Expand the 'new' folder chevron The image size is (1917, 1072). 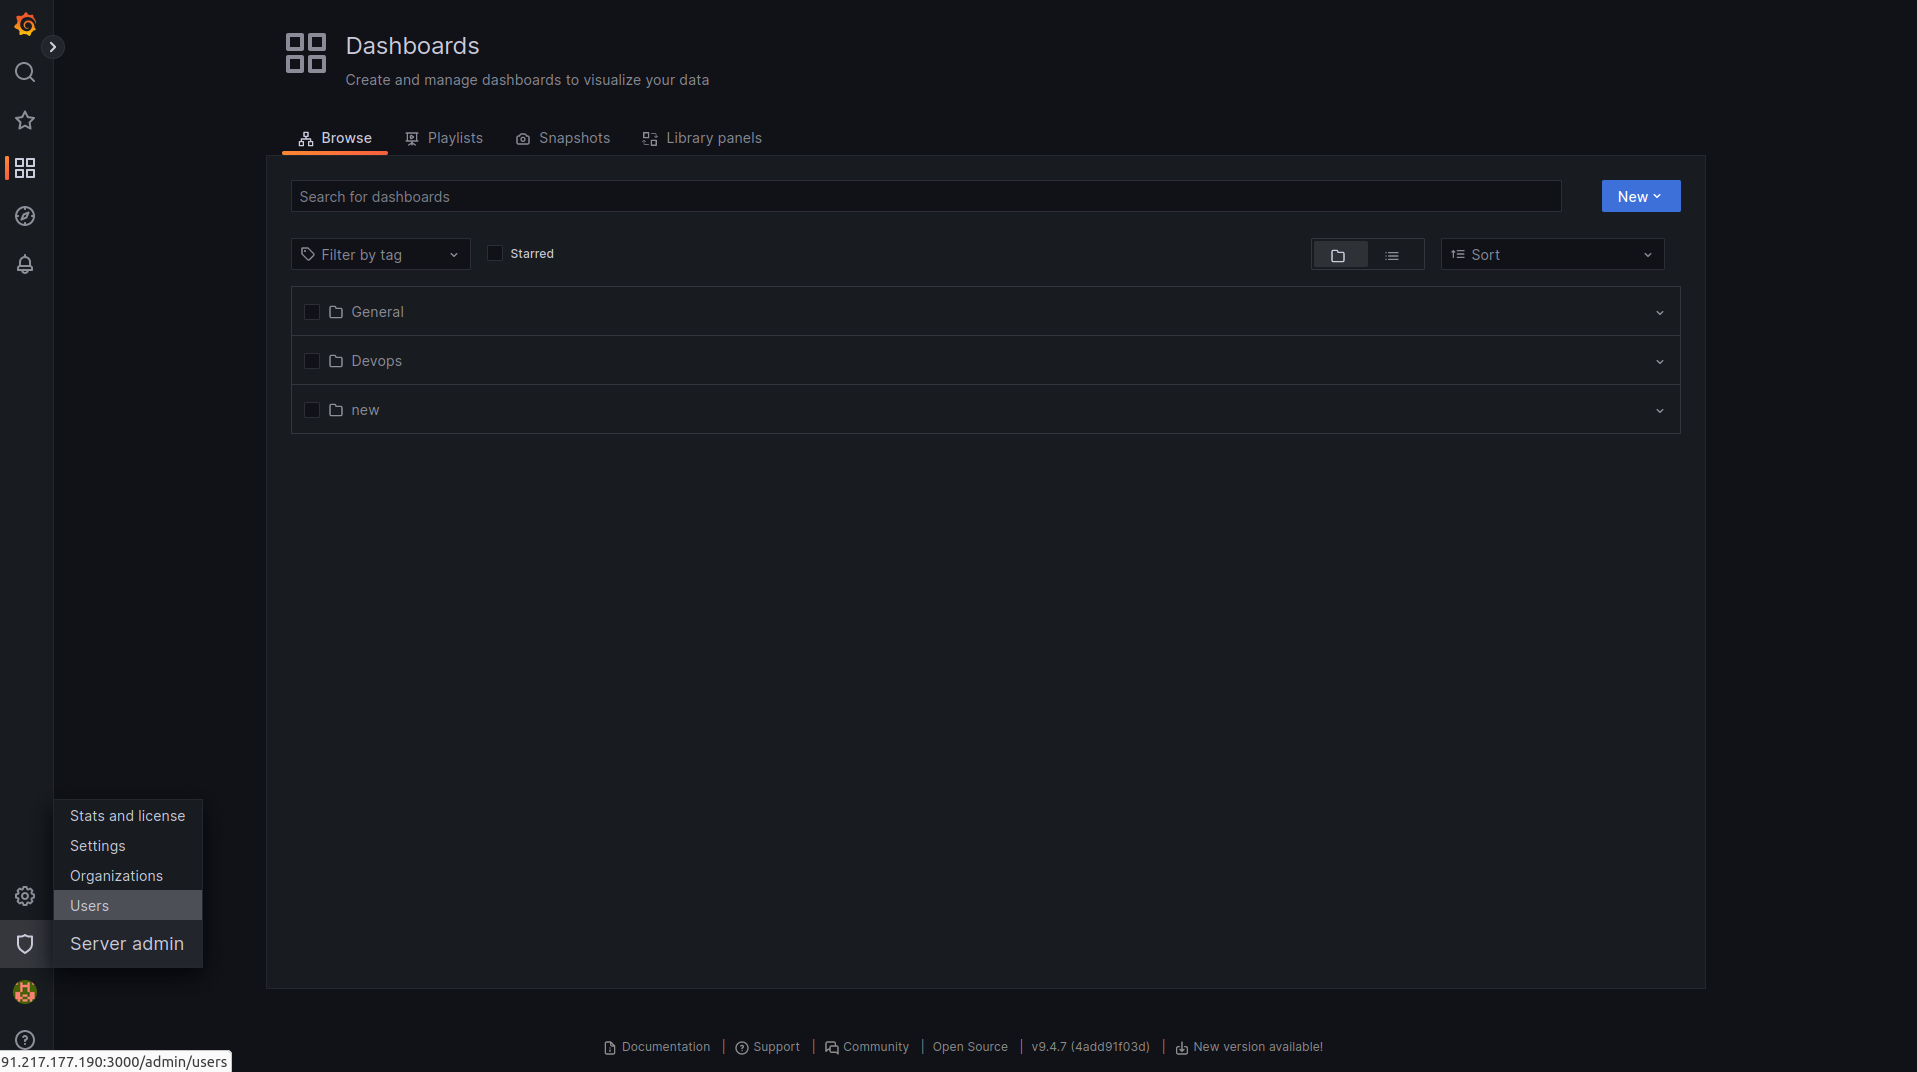pyautogui.click(x=1660, y=411)
